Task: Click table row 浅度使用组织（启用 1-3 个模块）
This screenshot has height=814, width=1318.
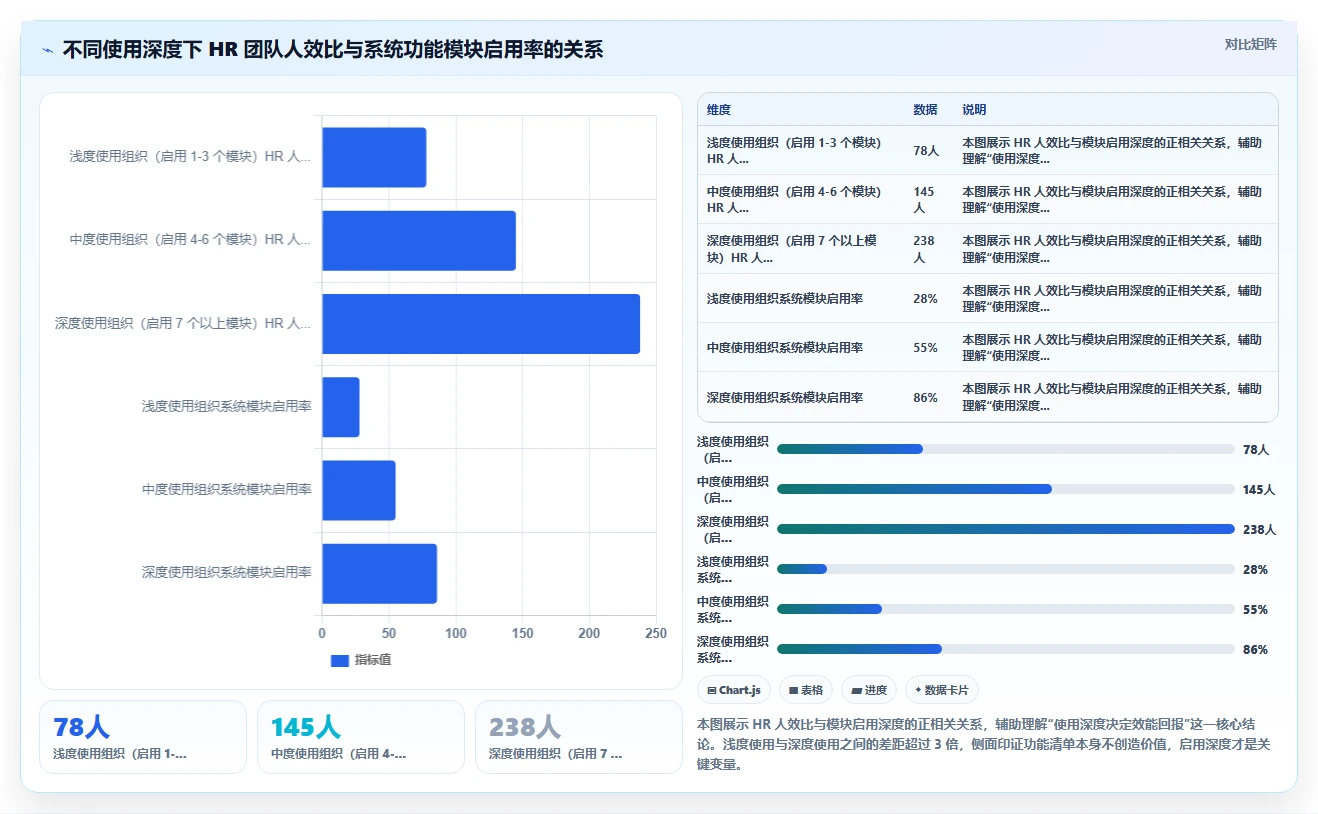Action: point(988,151)
